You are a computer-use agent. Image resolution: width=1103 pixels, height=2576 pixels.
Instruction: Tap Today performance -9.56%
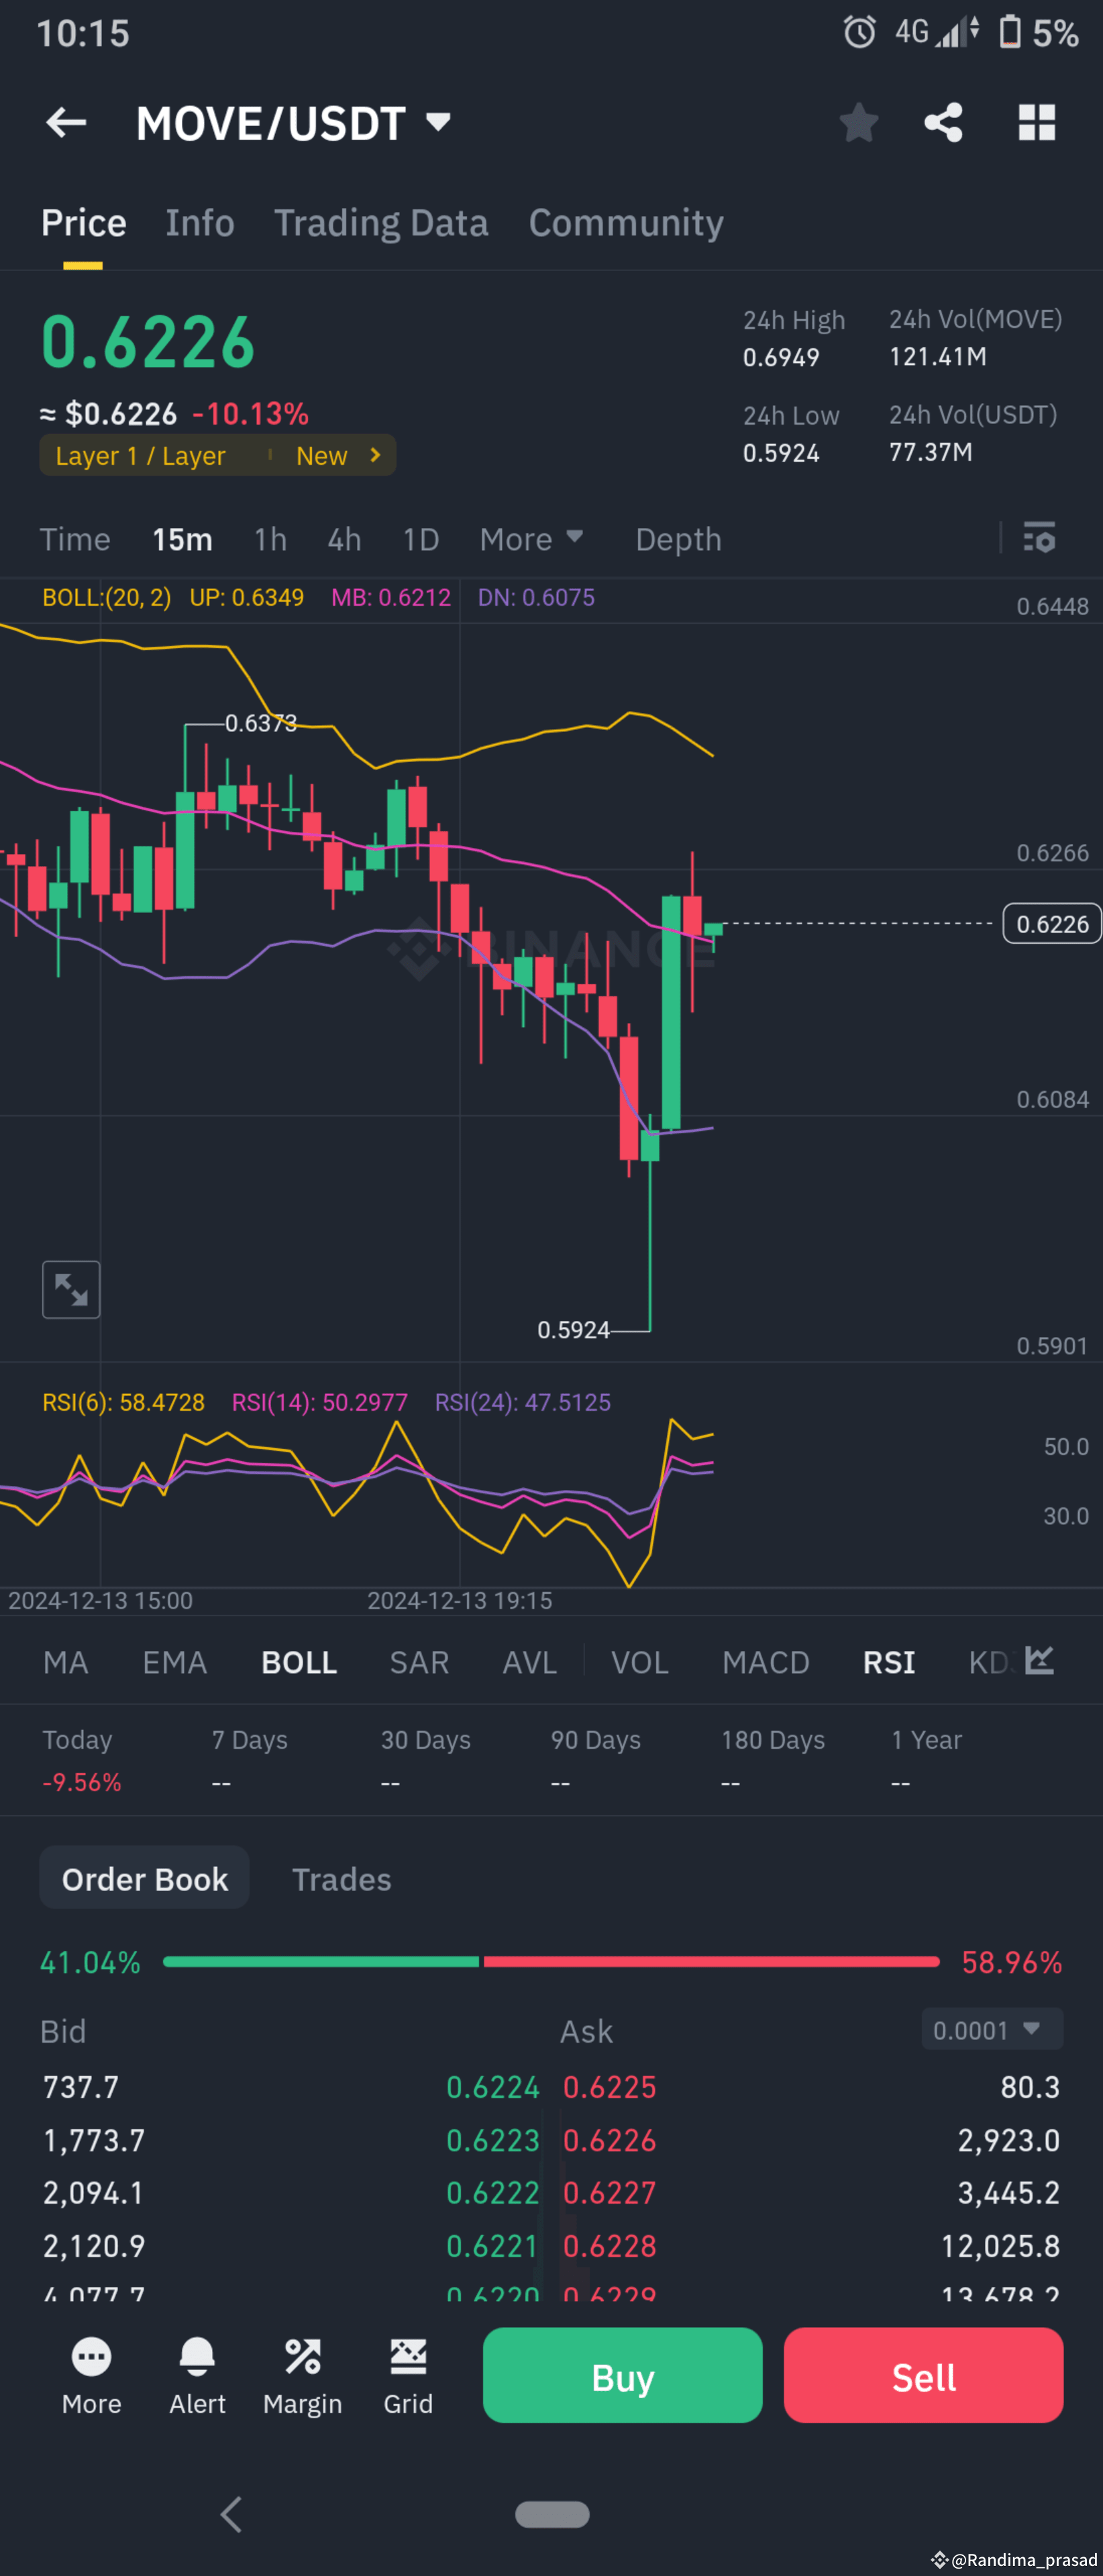82,1782
